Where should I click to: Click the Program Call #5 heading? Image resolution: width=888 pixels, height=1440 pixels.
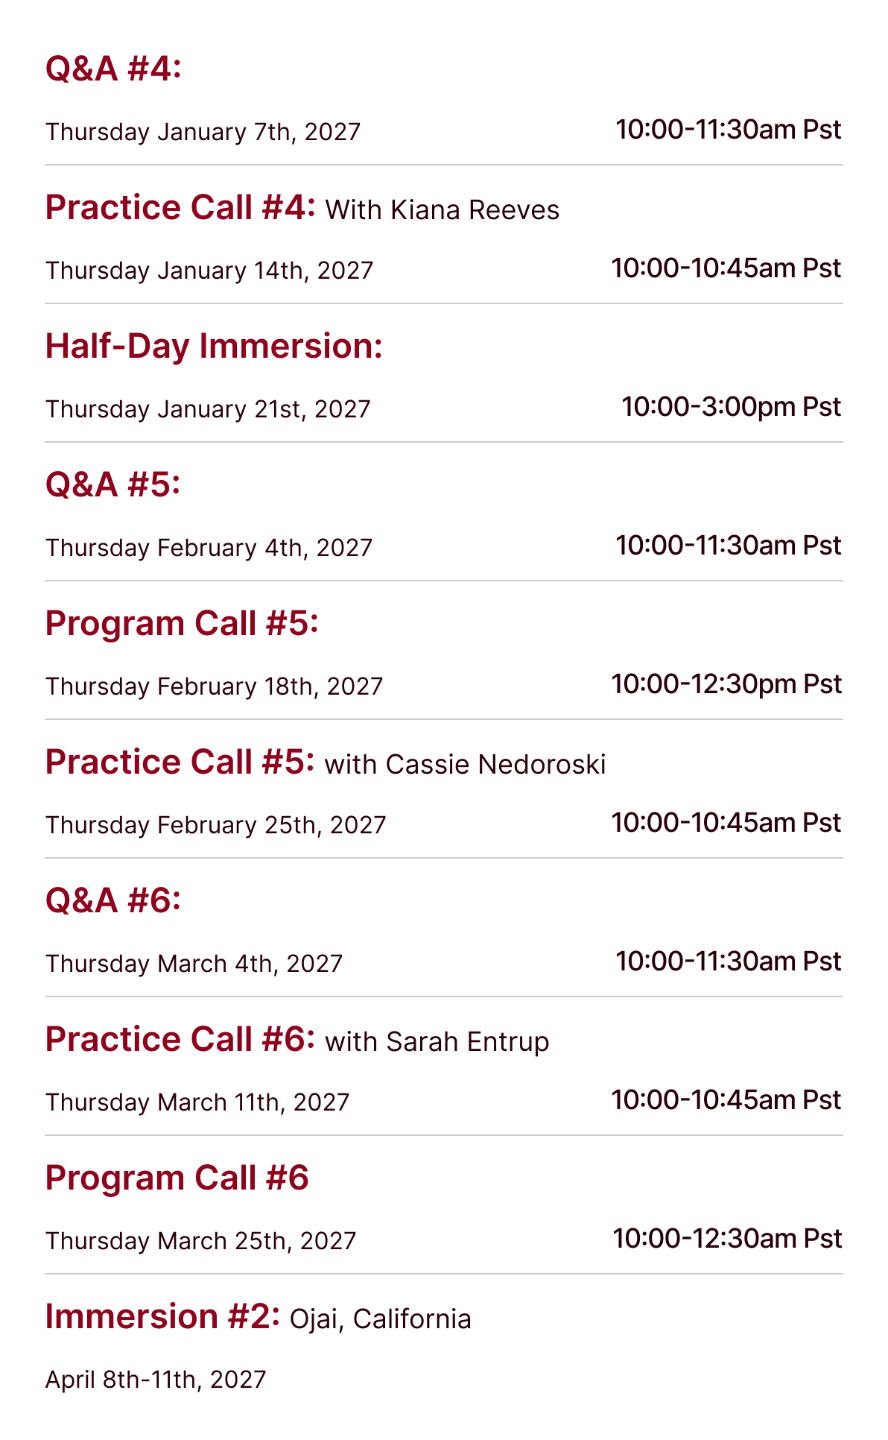(x=182, y=623)
